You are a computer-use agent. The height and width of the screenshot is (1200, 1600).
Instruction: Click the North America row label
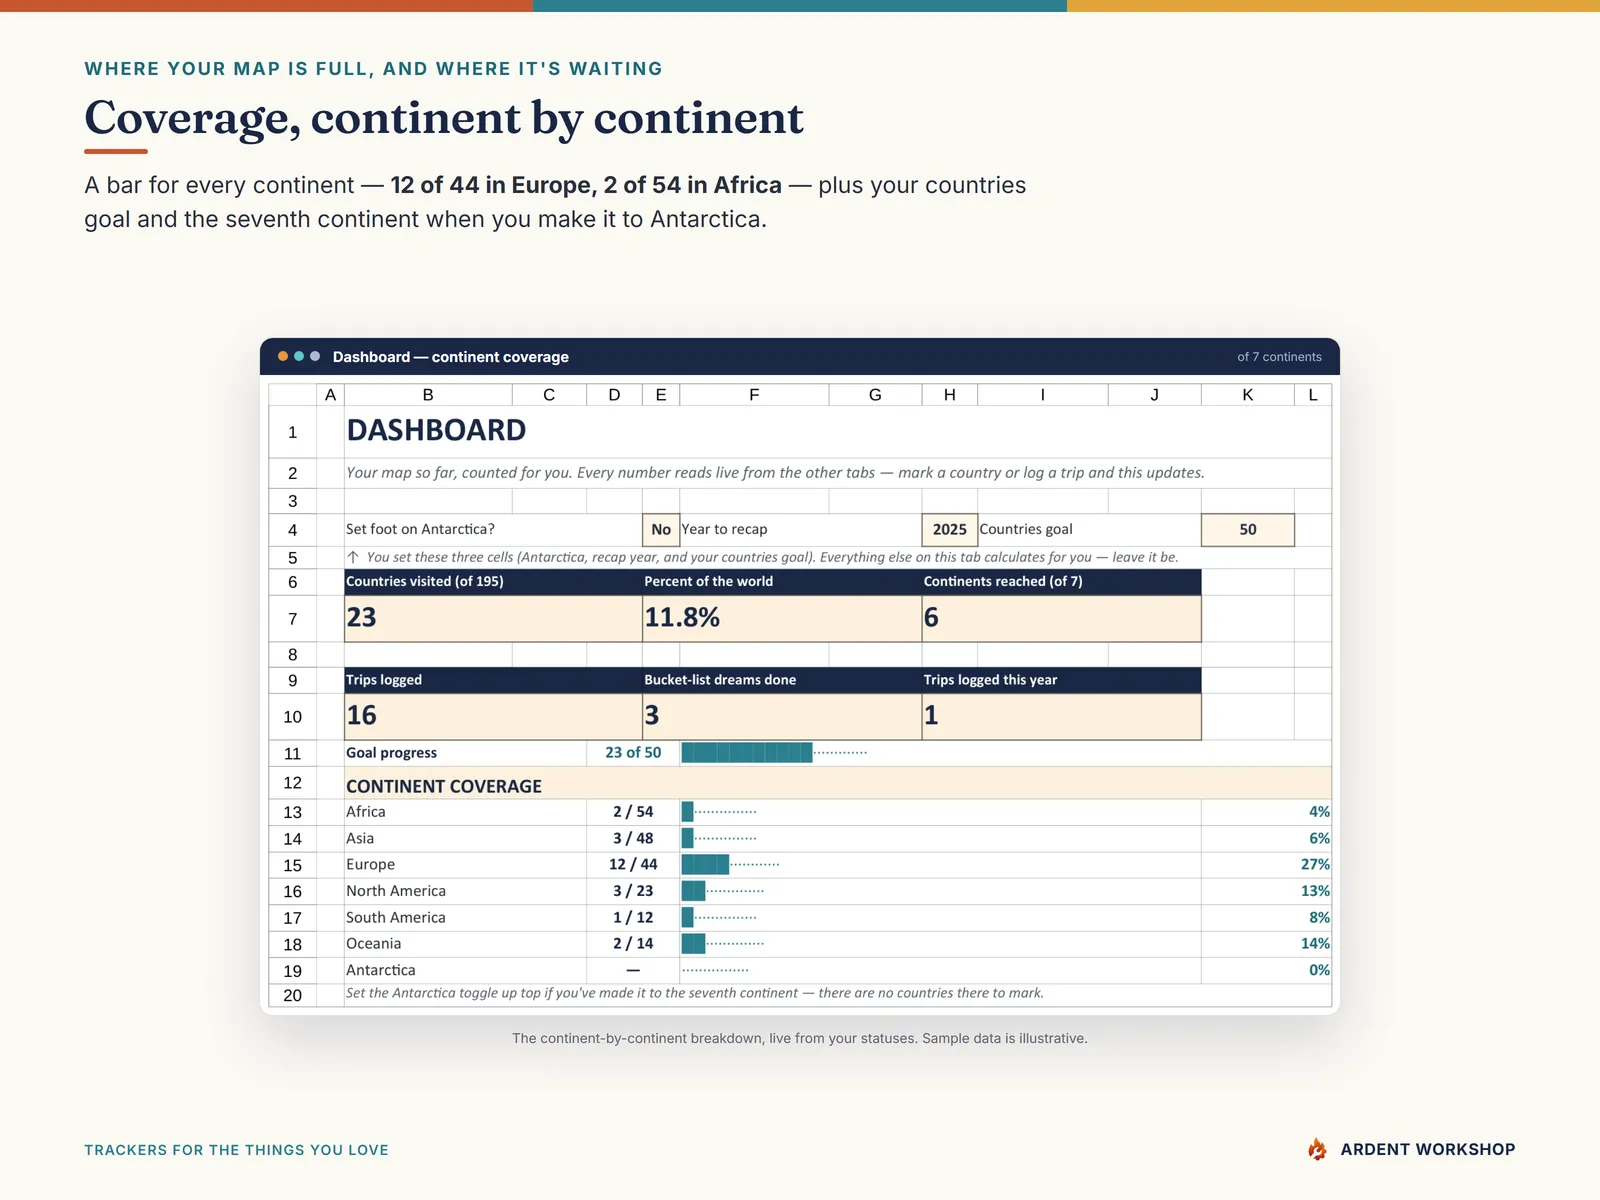click(x=396, y=891)
